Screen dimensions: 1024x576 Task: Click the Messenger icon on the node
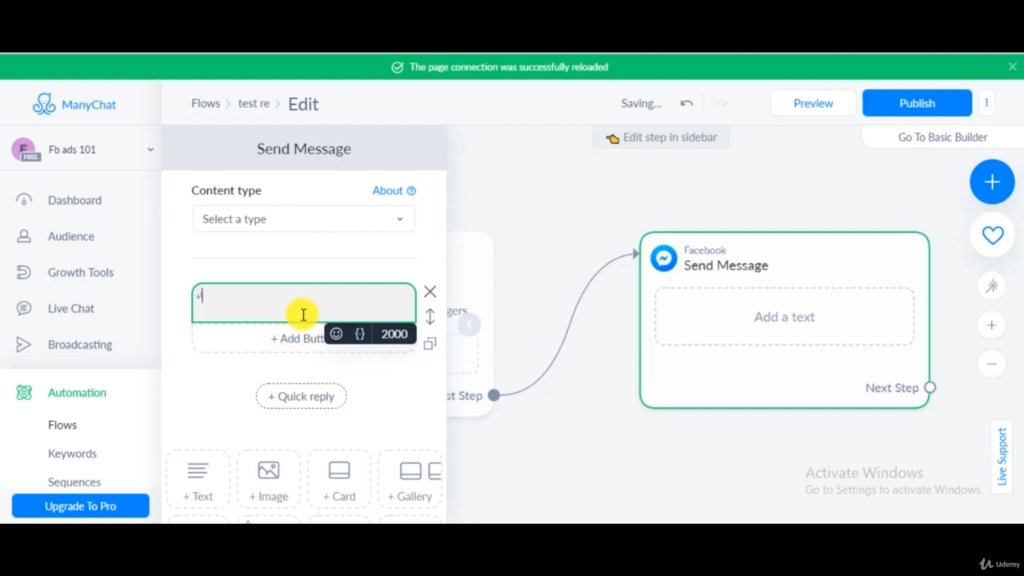[x=664, y=258]
